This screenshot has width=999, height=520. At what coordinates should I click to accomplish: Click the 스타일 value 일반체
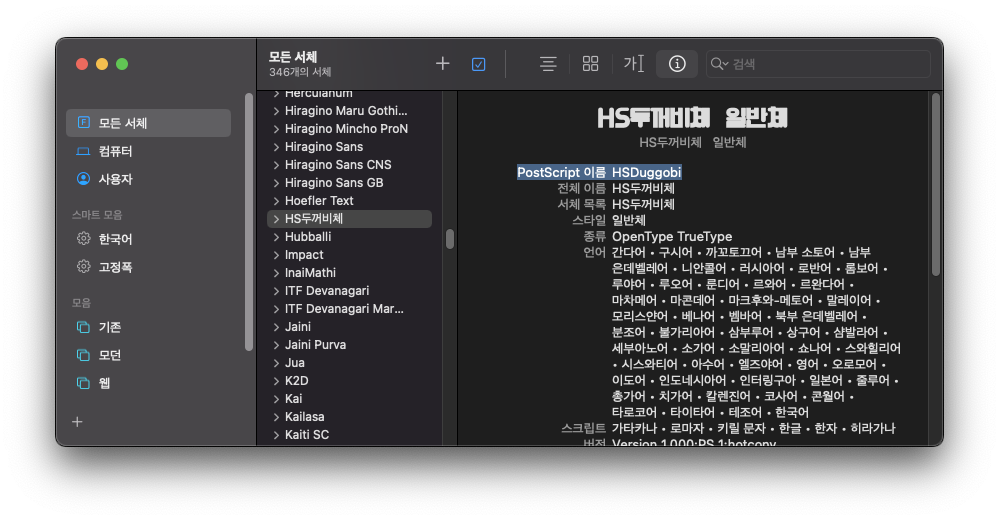(x=629, y=220)
